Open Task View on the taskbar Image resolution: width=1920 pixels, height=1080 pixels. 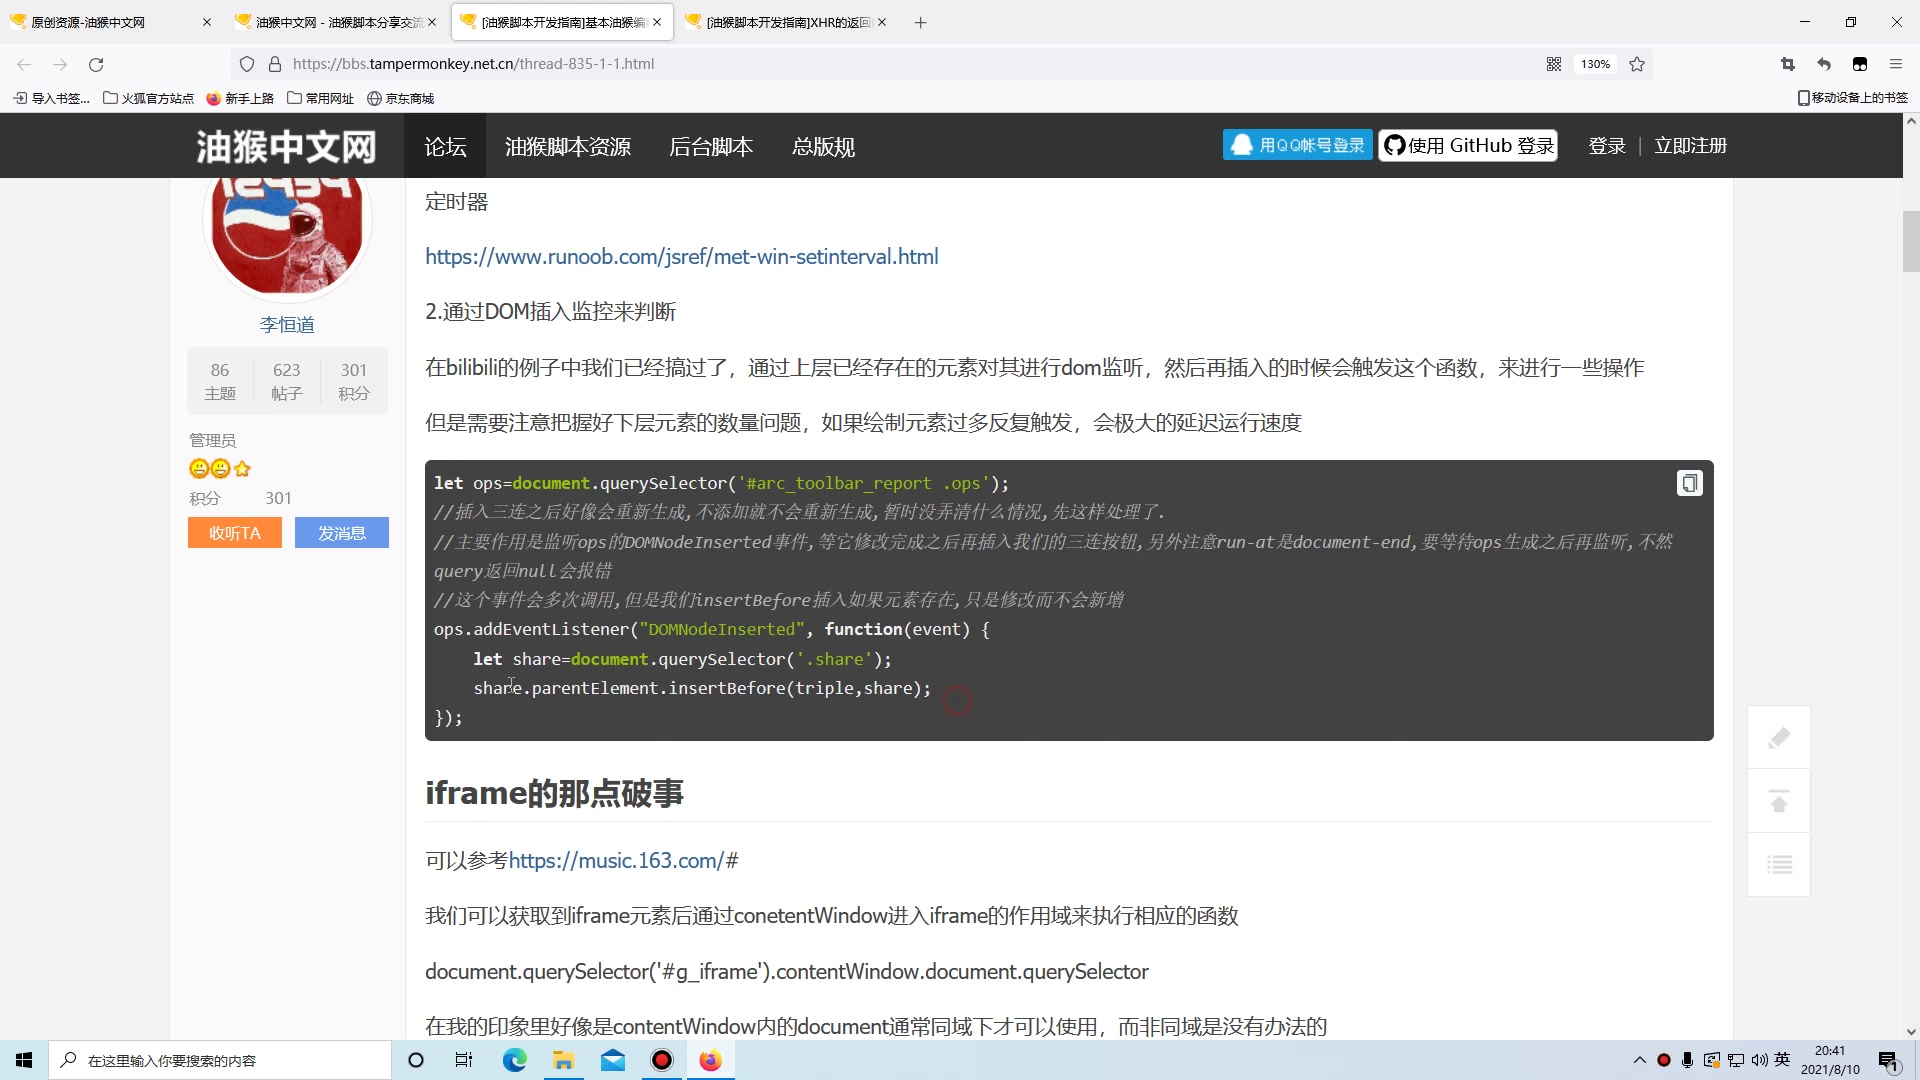point(464,1060)
